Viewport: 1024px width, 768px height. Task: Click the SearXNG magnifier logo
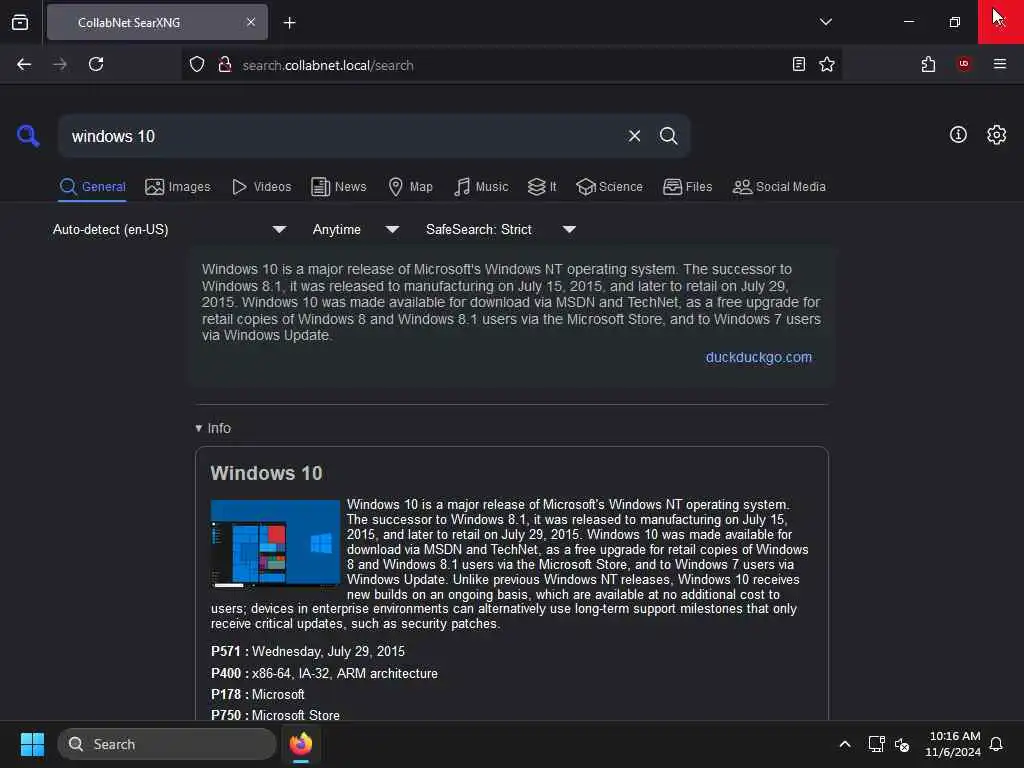click(x=28, y=136)
